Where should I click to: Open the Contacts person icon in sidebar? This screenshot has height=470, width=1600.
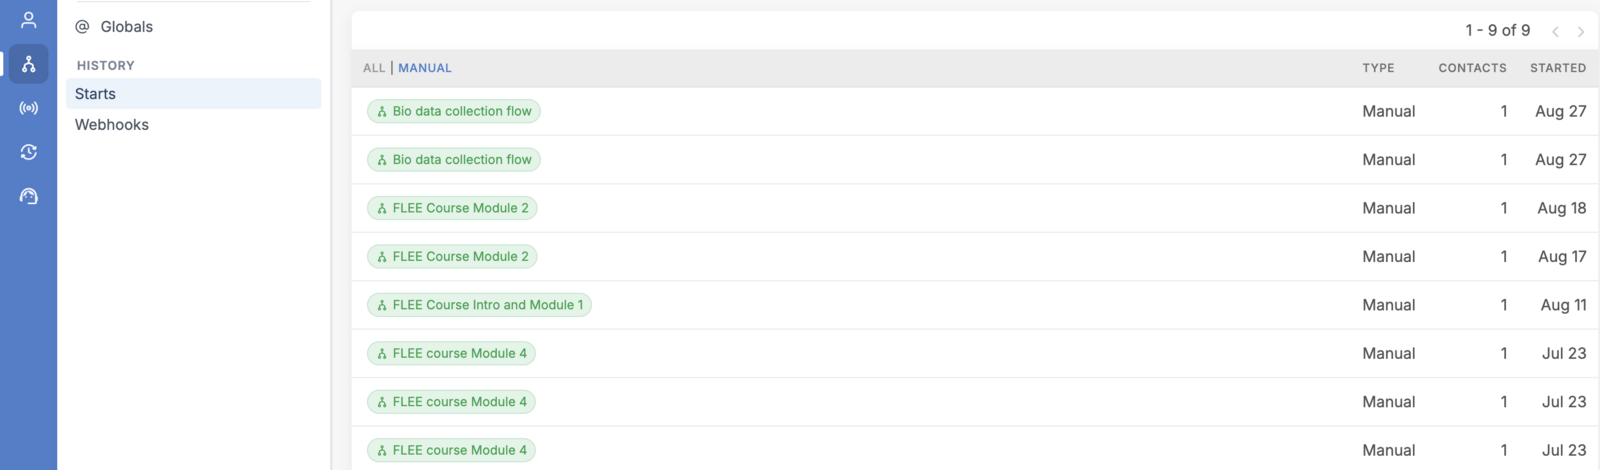pos(28,20)
